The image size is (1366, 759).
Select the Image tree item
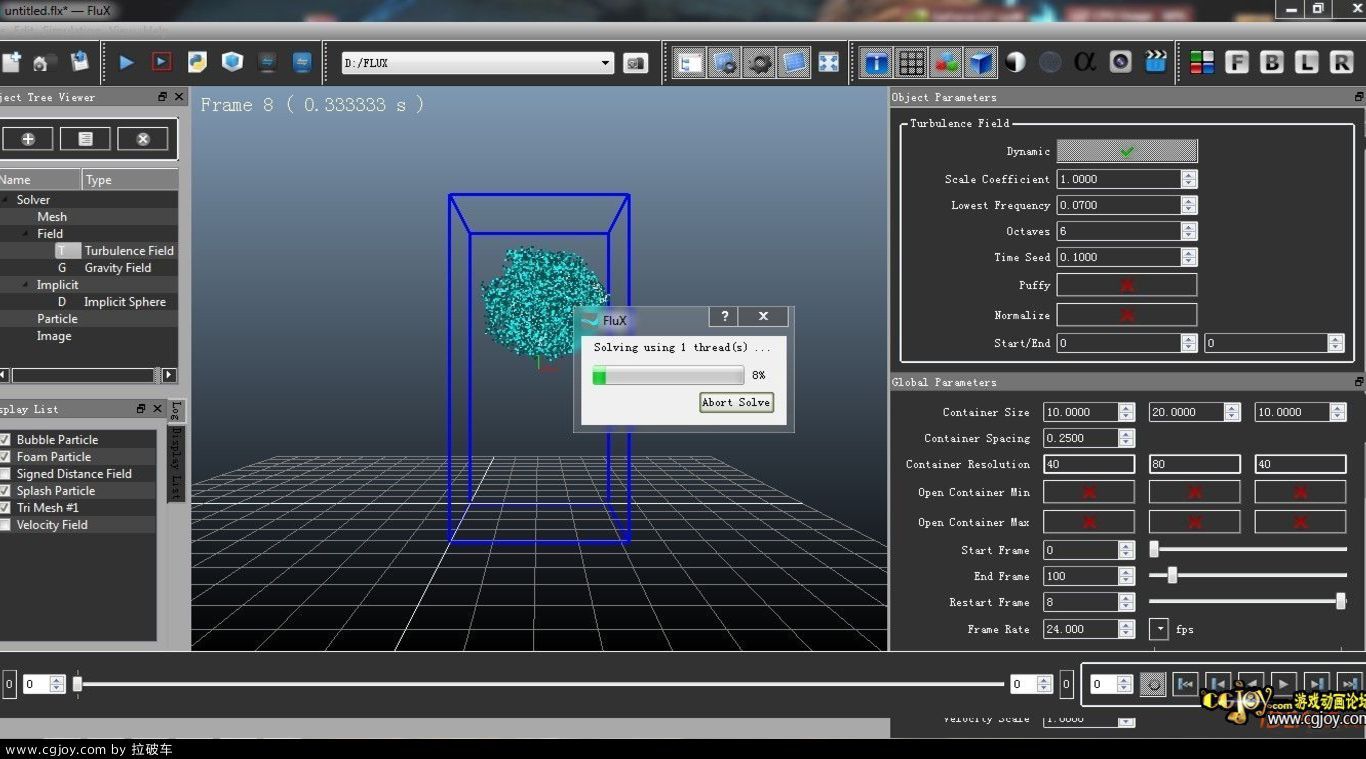(54, 336)
